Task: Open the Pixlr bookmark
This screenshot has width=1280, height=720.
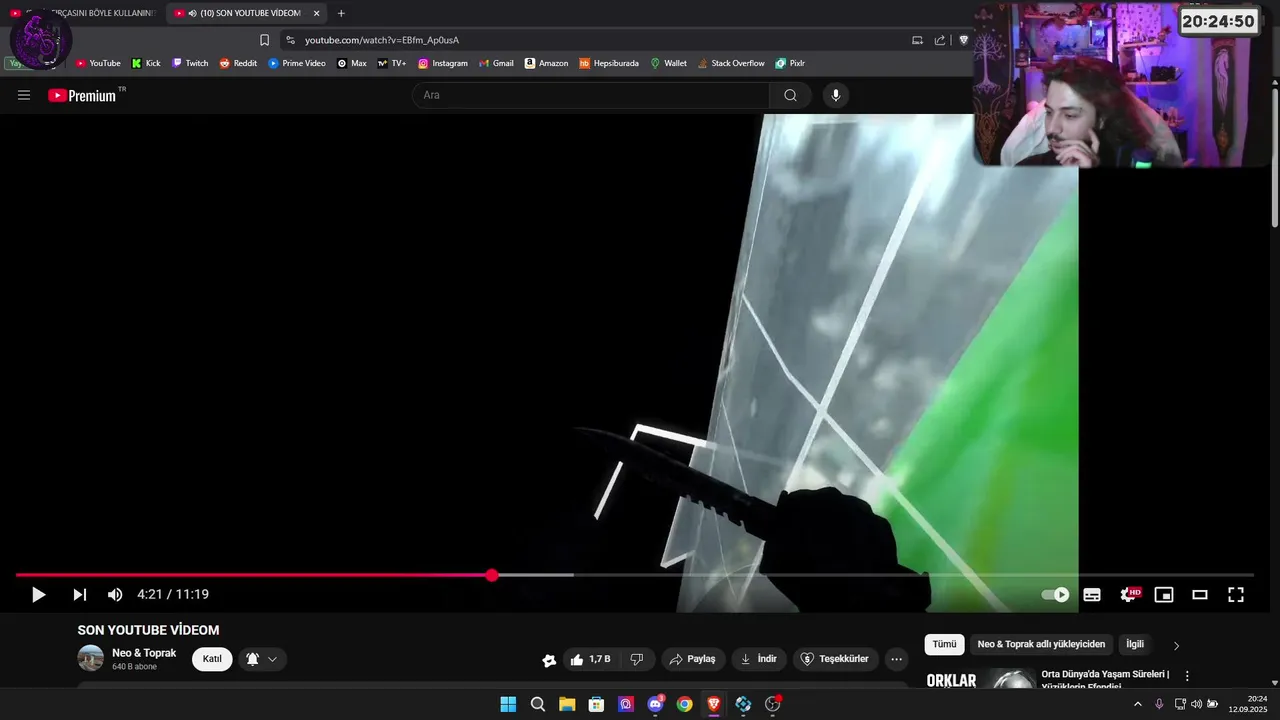Action: click(x=790, y=63)
